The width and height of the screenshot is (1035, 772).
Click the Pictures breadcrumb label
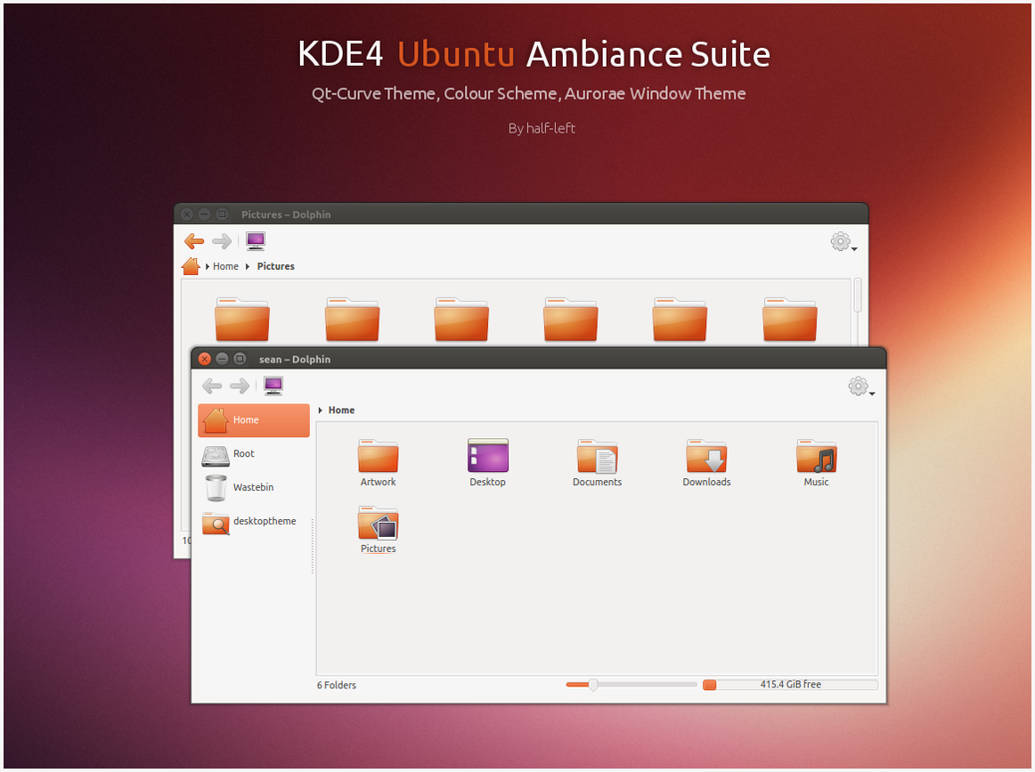tap(275, 266)
